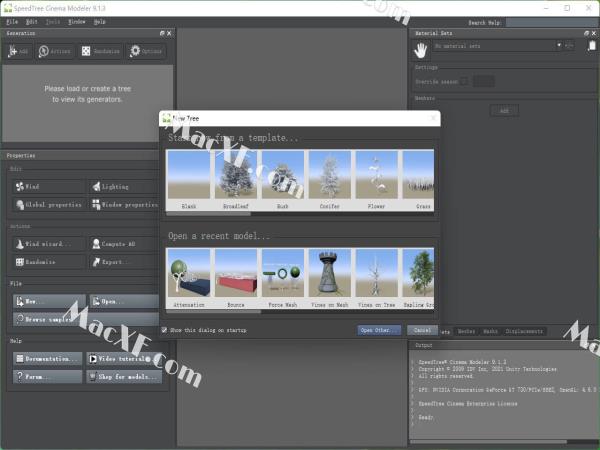Click Browse samples button
Image resolution: width=600 pixels, height=450 pixels.
86,319
